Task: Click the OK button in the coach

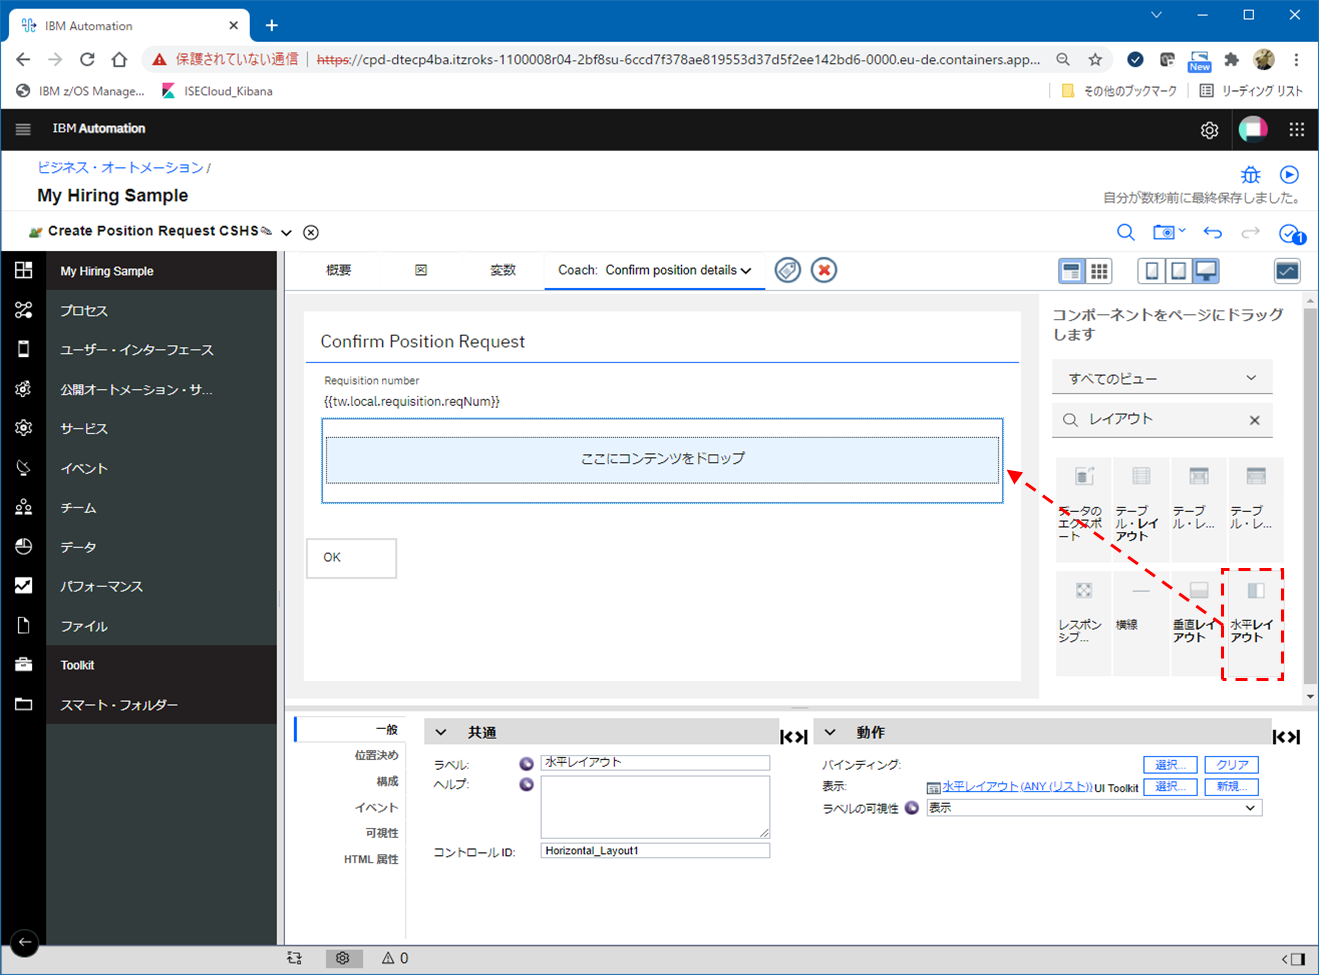Action: pos(351,558)
